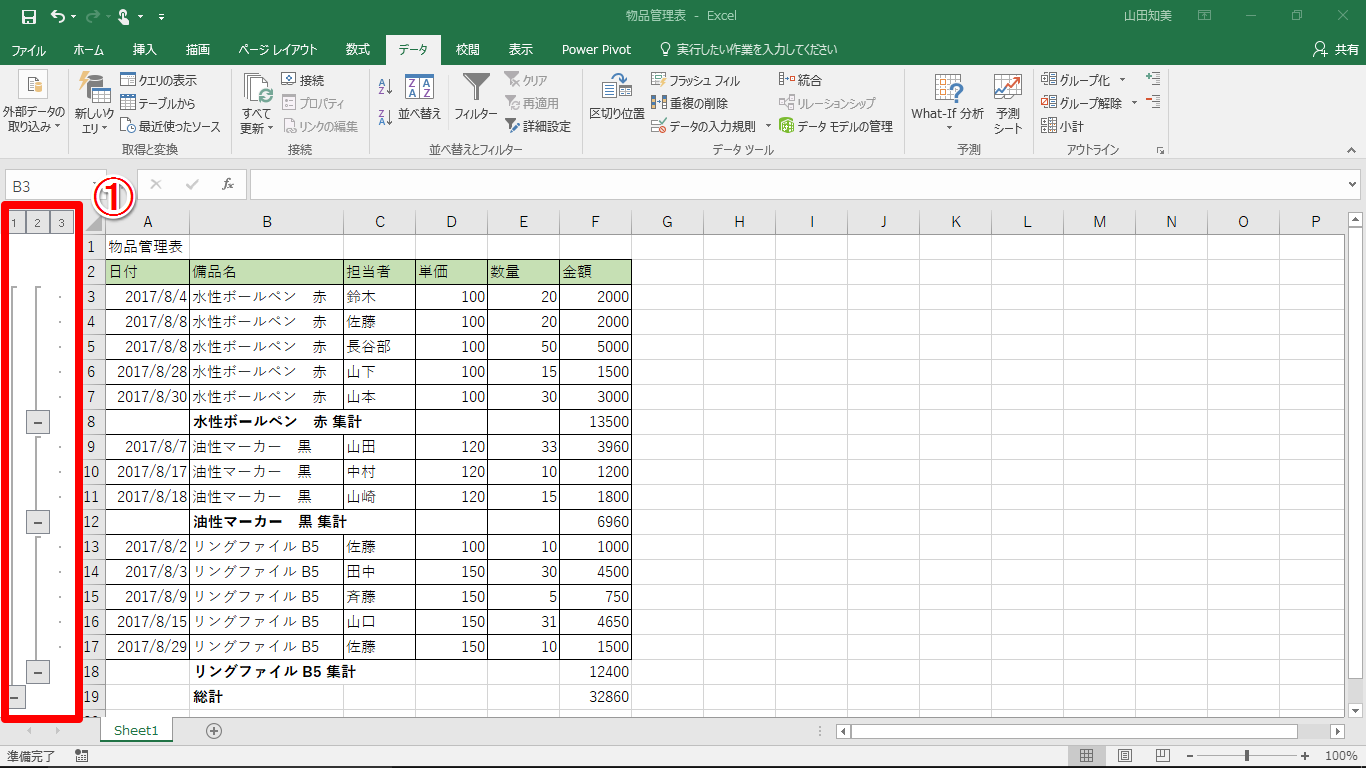Collapse the 水性ボールペン 赤 集計 group
This screenshot has width=1366, height=768.
point(37,422)
